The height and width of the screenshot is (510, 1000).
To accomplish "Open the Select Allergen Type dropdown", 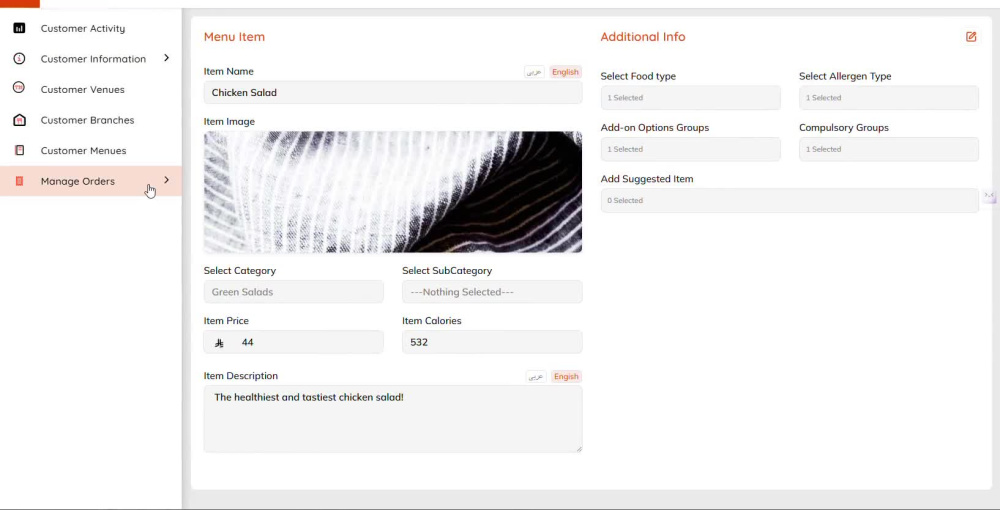I will pyautogui.click(x=888, y=98).
